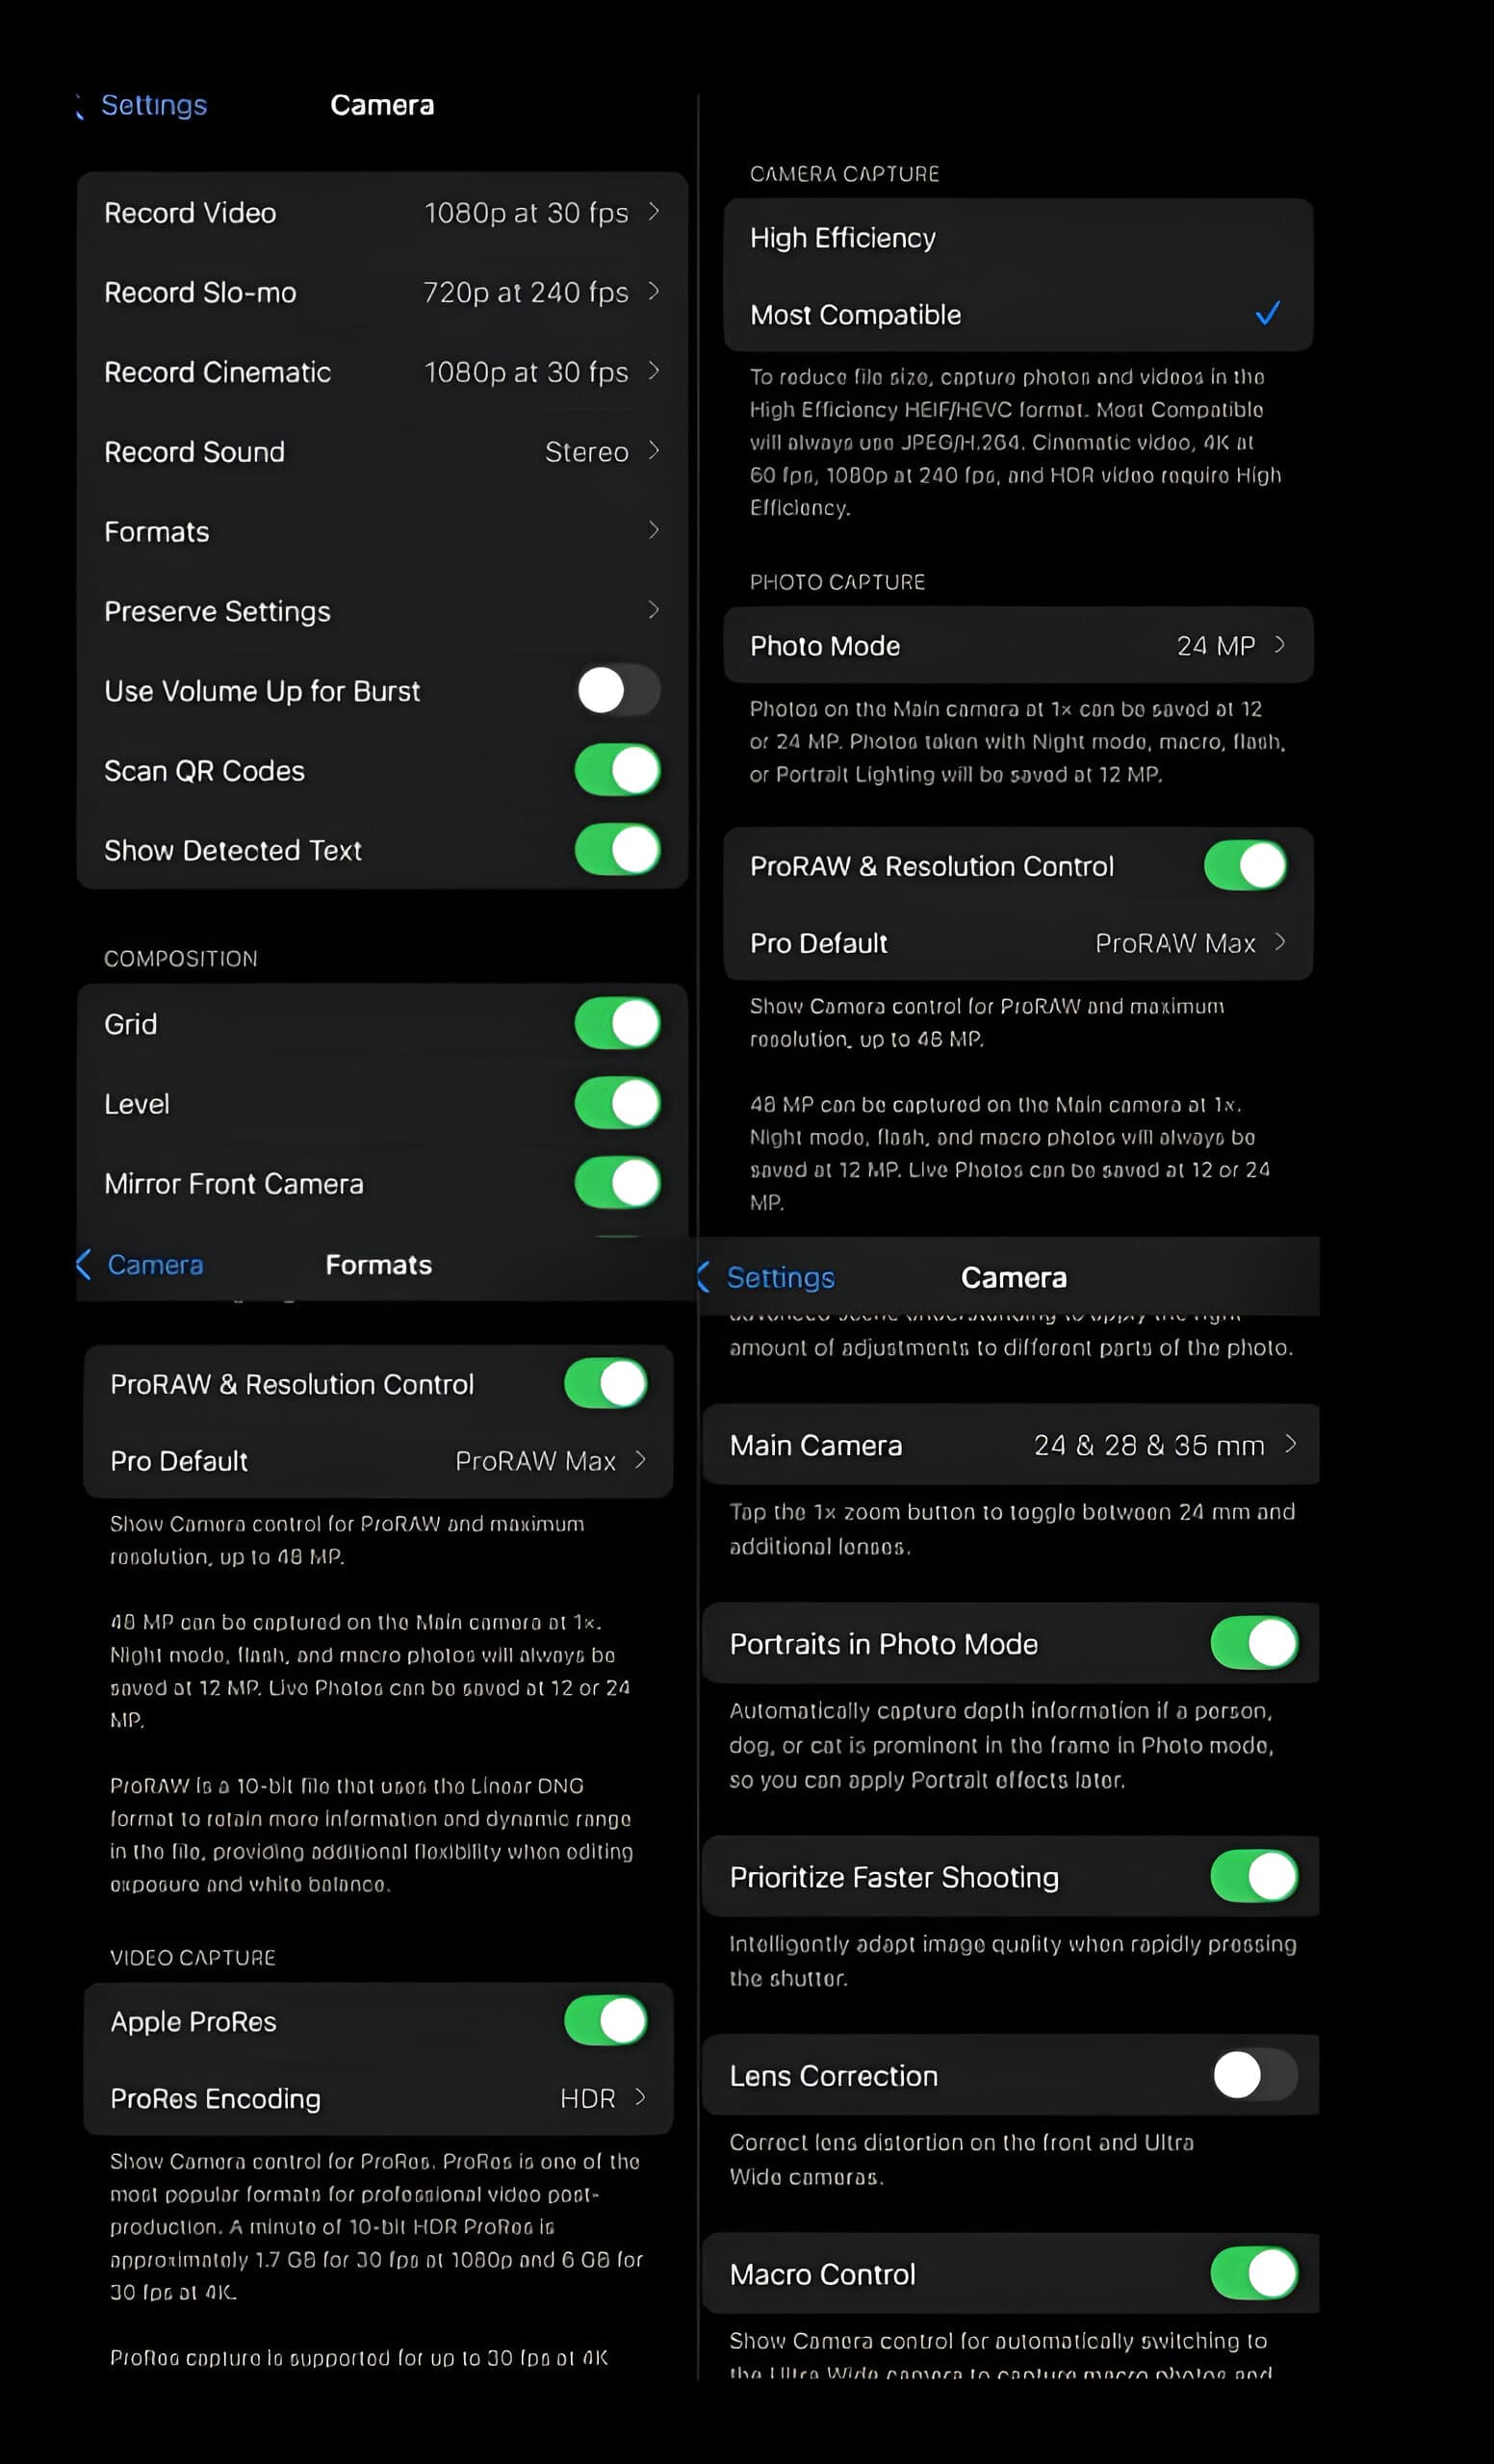This screenshot has width=1494, height=2464.
Task: Enable Use Volume Up for Burst
Action: (x=616, y=690)
